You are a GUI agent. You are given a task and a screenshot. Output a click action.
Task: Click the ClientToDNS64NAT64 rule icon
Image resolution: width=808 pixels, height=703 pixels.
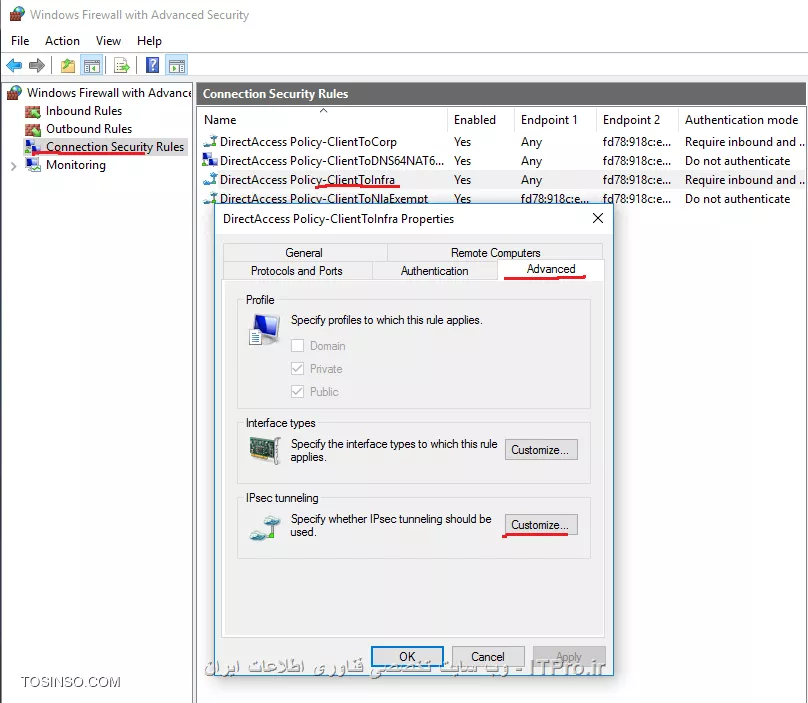point(210,160)
